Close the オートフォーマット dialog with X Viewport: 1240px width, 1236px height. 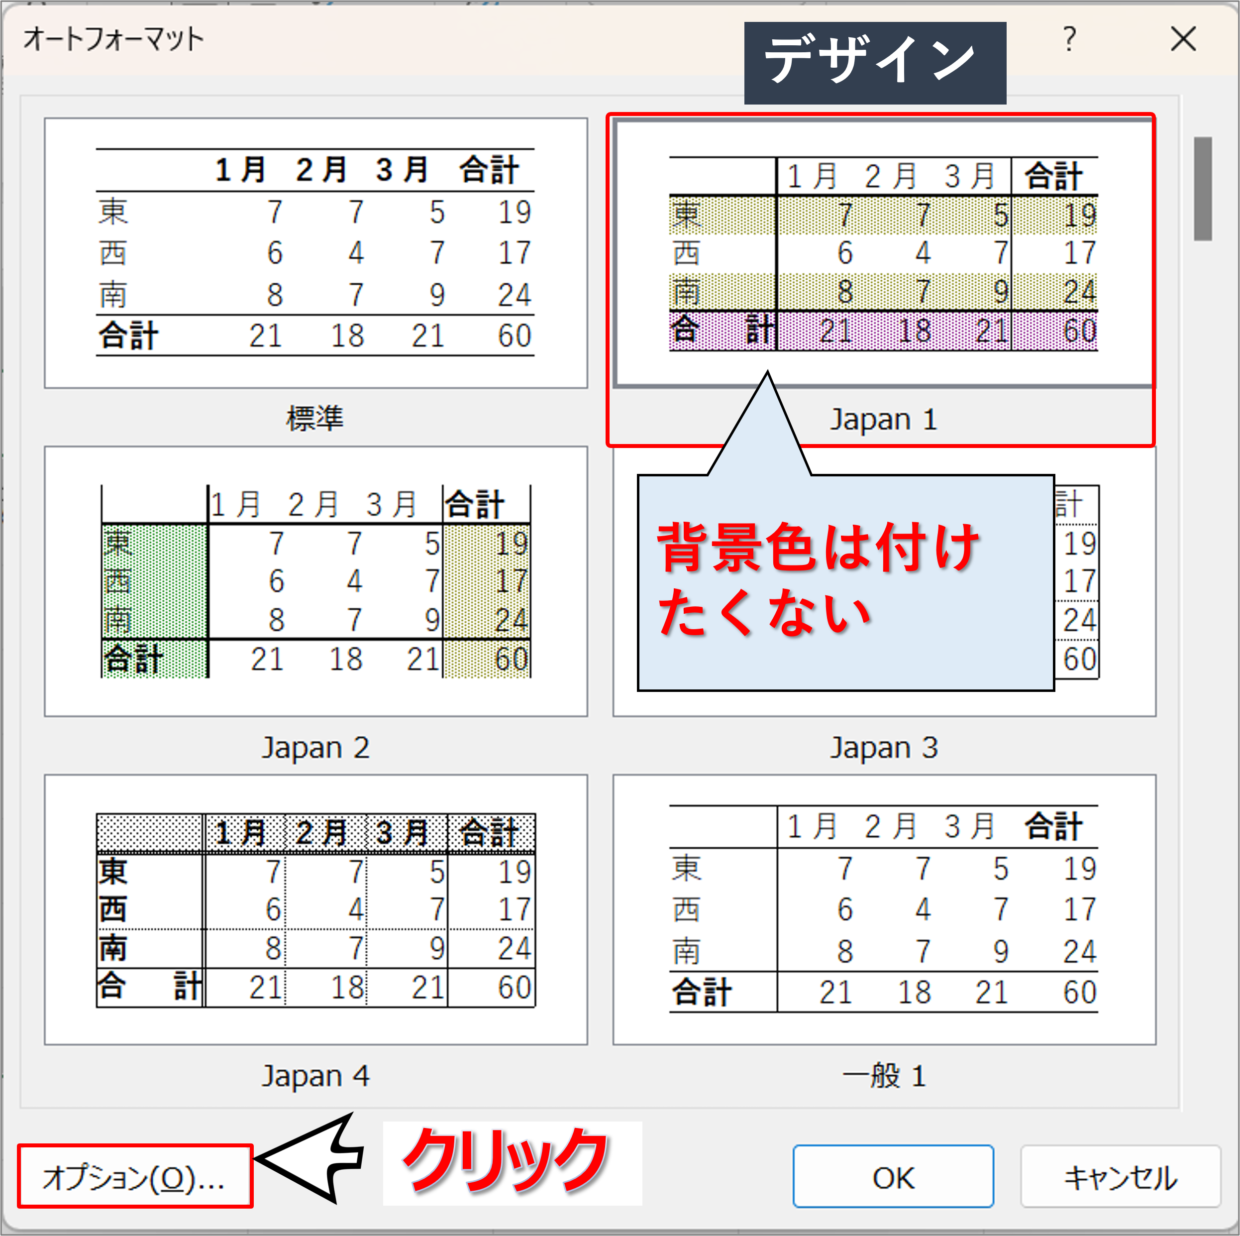point(1183,40)
